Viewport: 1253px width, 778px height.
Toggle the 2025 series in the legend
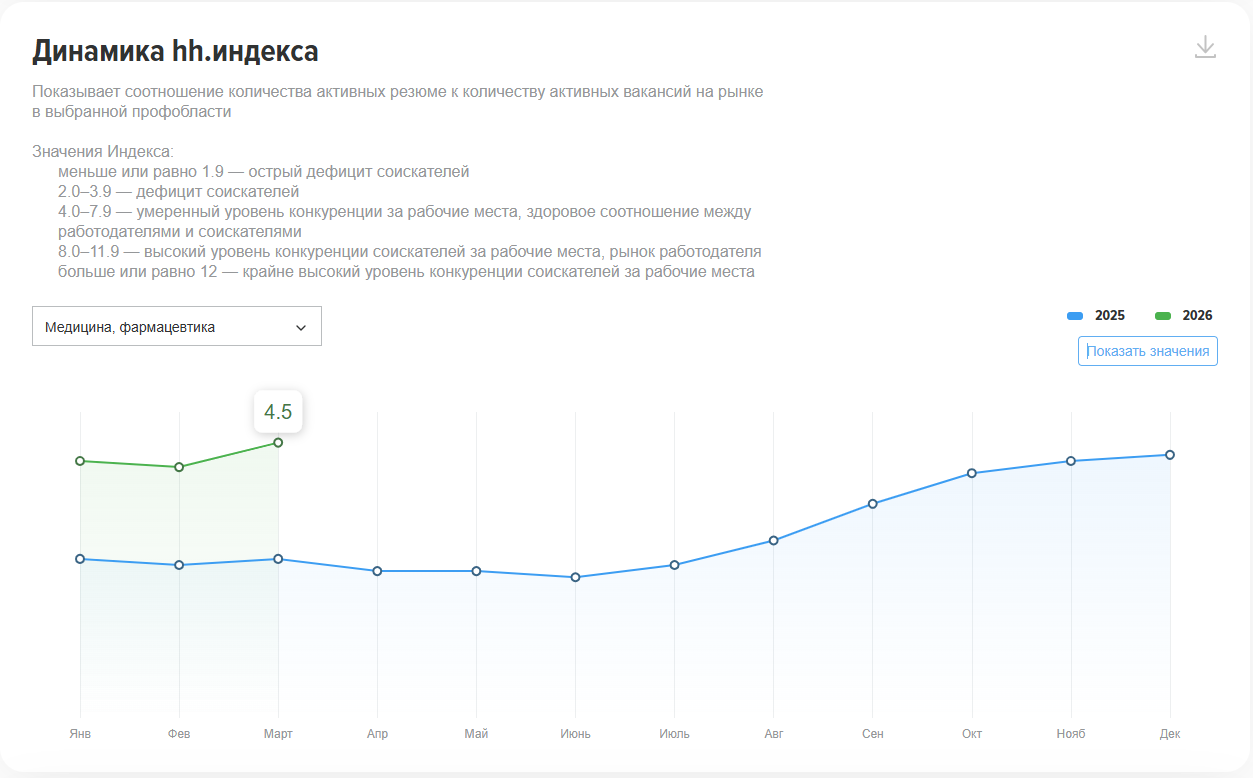point(1096,316)
